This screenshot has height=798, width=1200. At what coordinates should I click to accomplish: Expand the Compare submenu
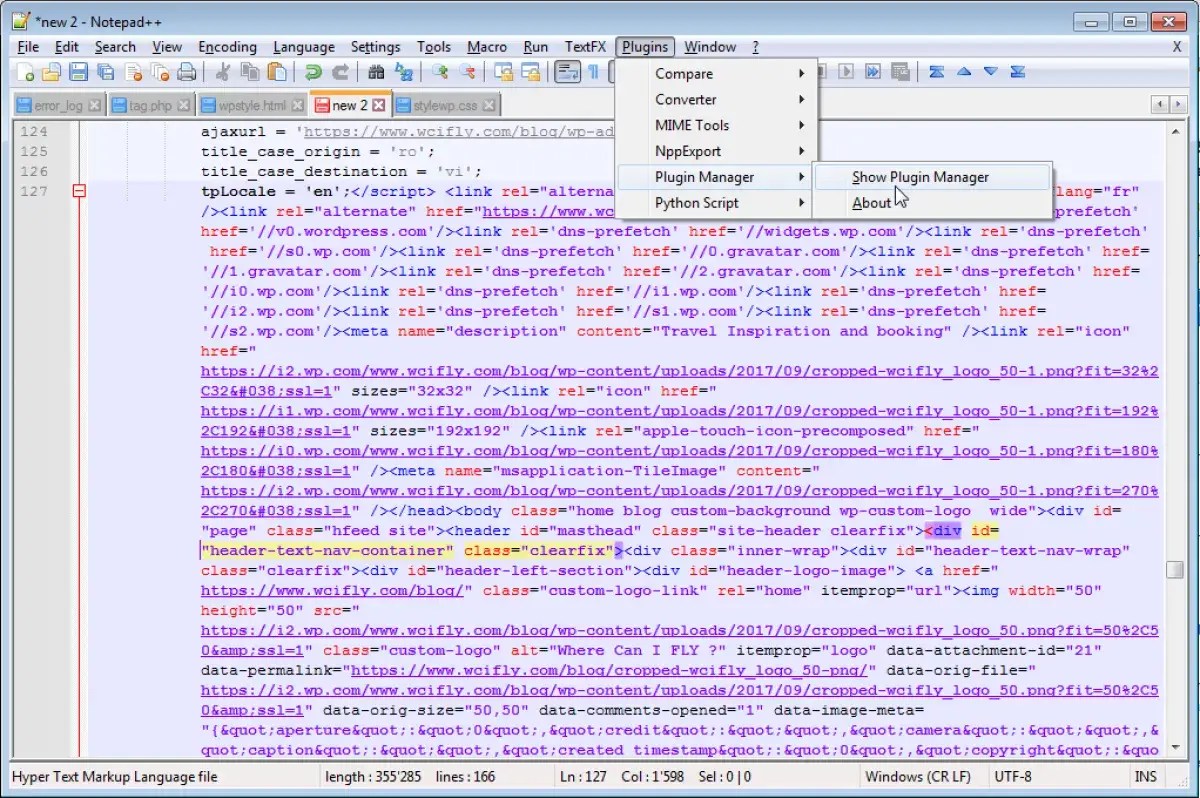pos(684,73)
